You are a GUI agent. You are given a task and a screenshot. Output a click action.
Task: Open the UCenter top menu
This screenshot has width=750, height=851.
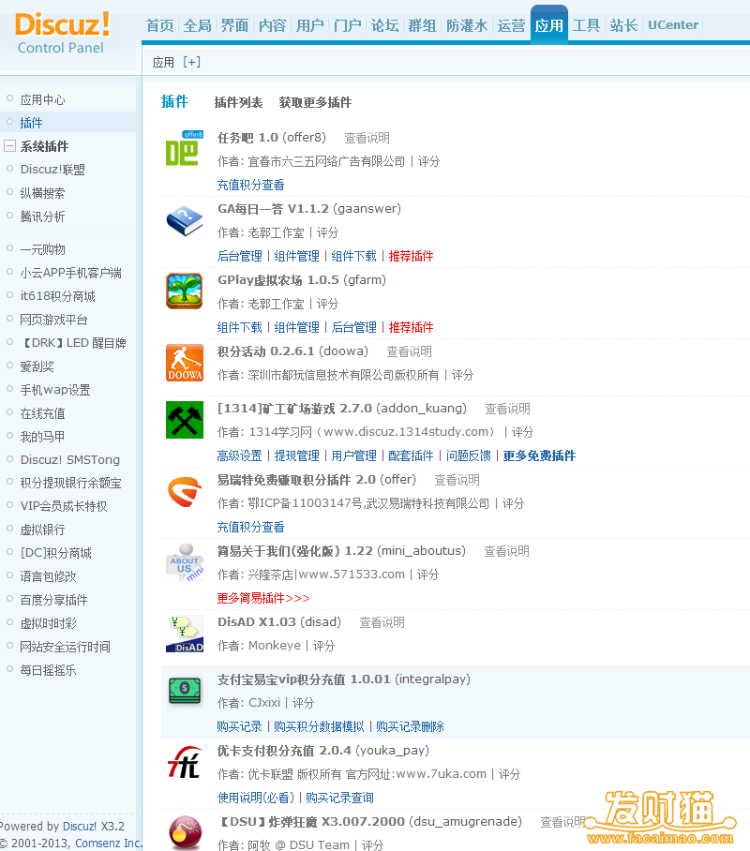(673, 25)
